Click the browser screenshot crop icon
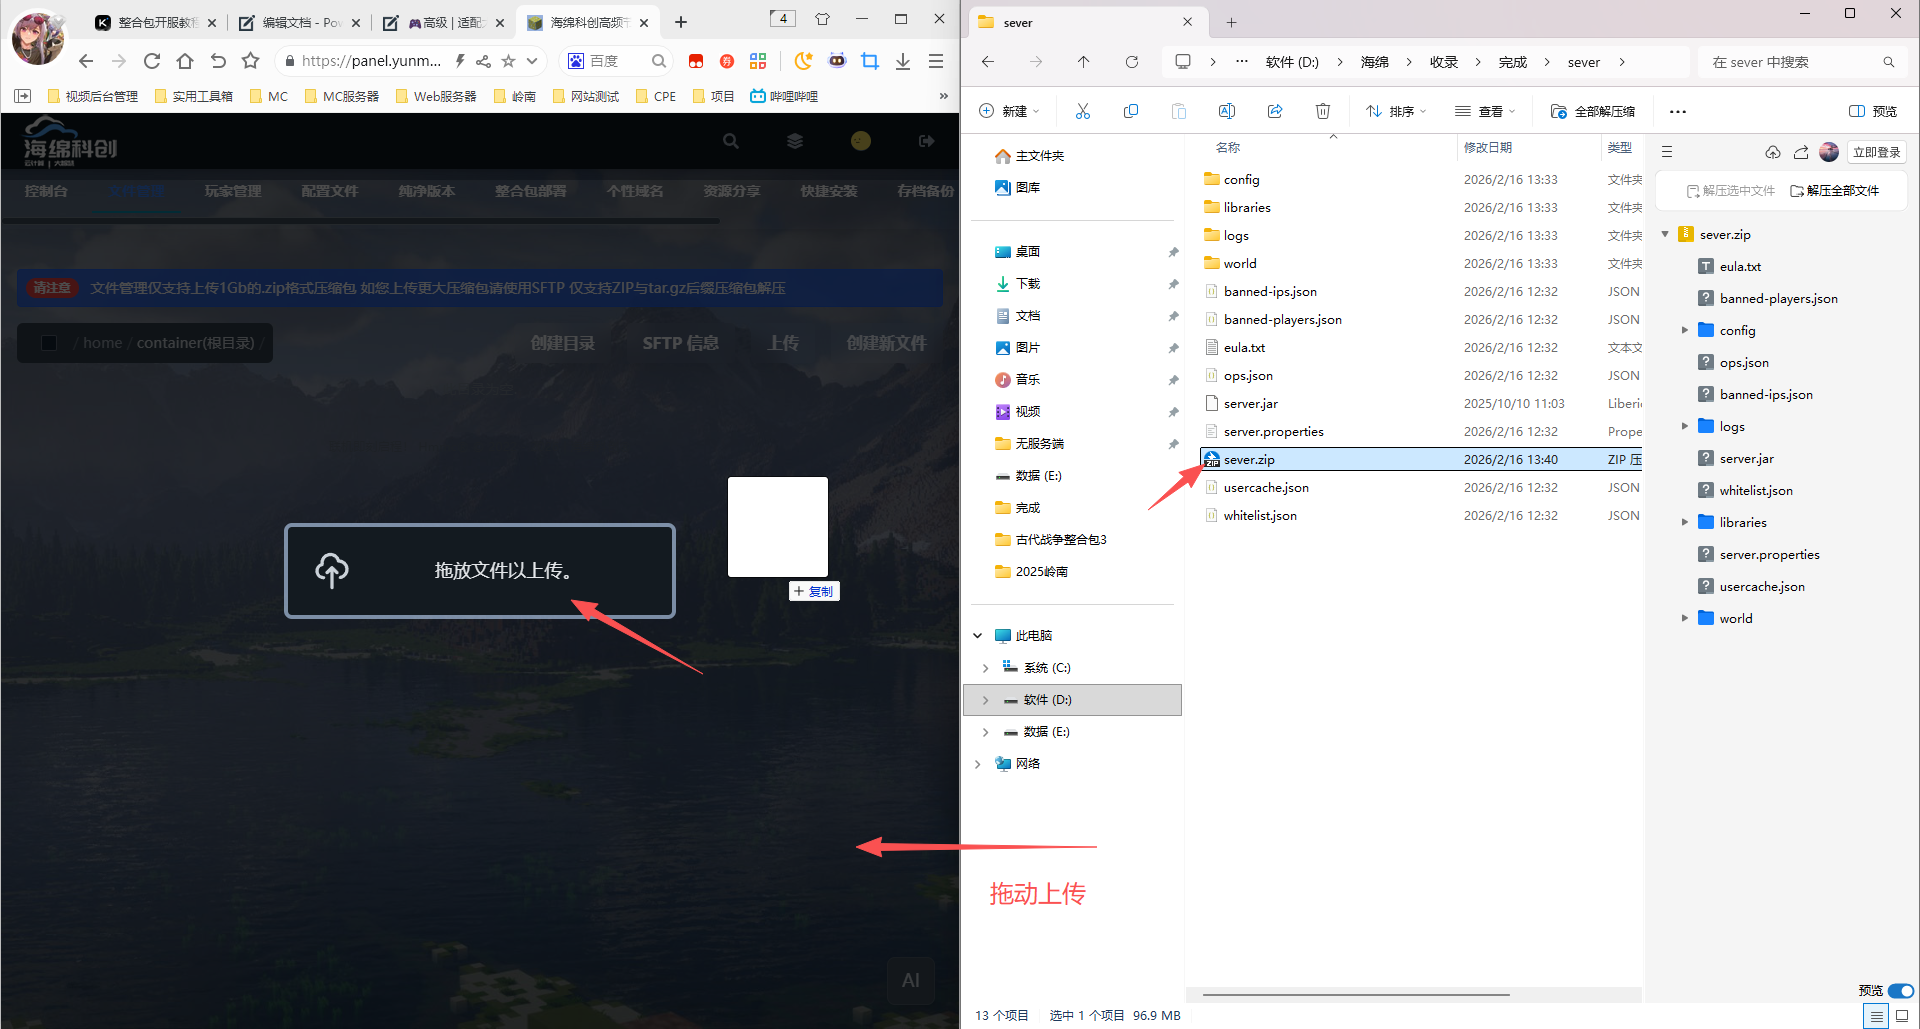This screenshot has width=1920, height=1029. point(869,61)
